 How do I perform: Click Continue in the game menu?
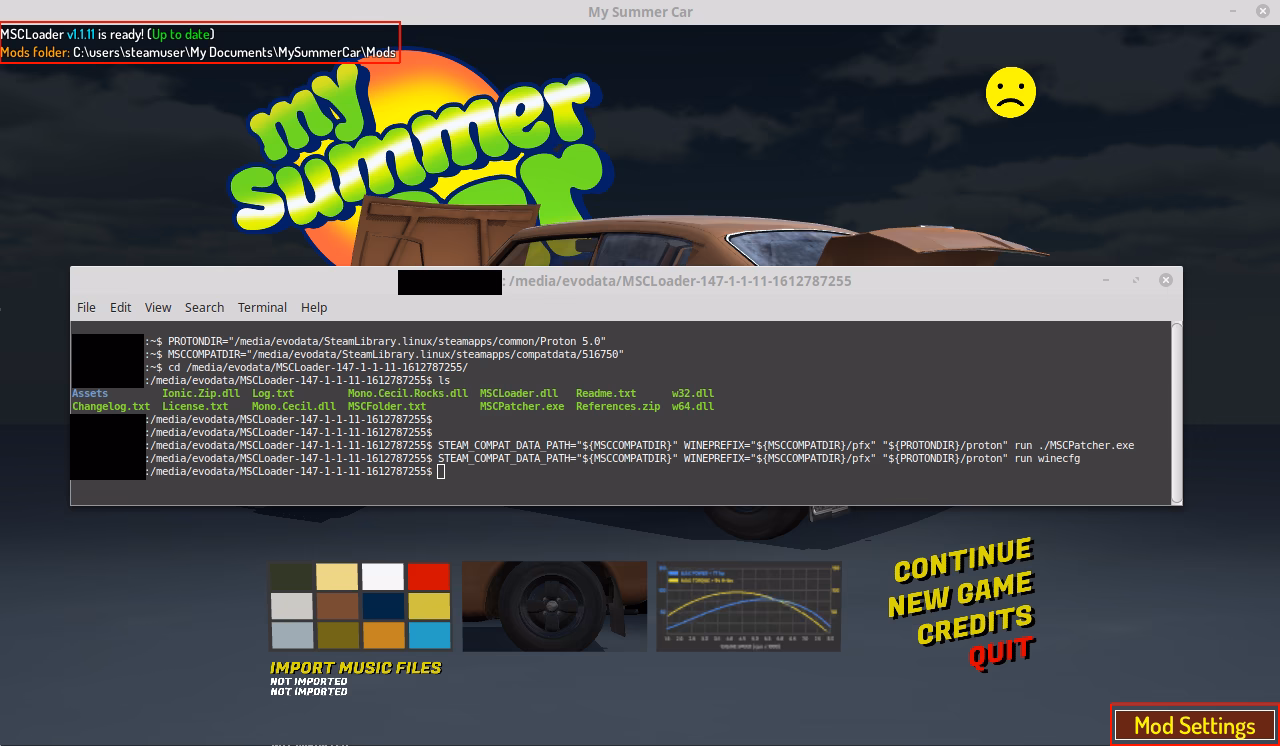coord(962,562)
